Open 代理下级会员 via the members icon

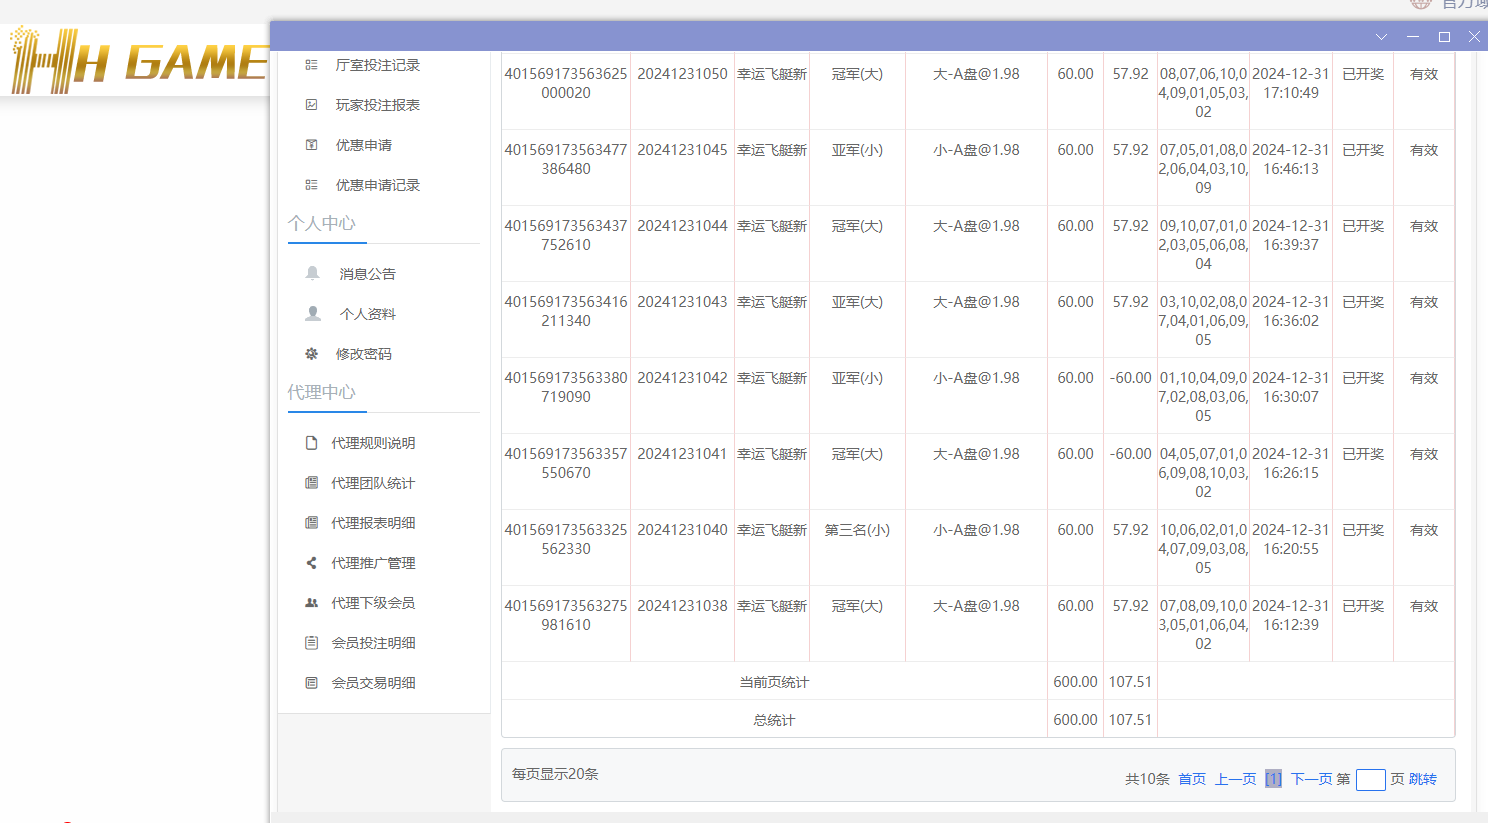(x=311, y=603)
